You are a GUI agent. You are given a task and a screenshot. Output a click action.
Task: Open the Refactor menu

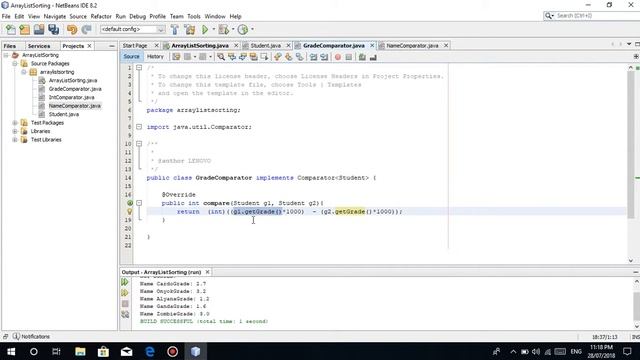coord(101,16)
